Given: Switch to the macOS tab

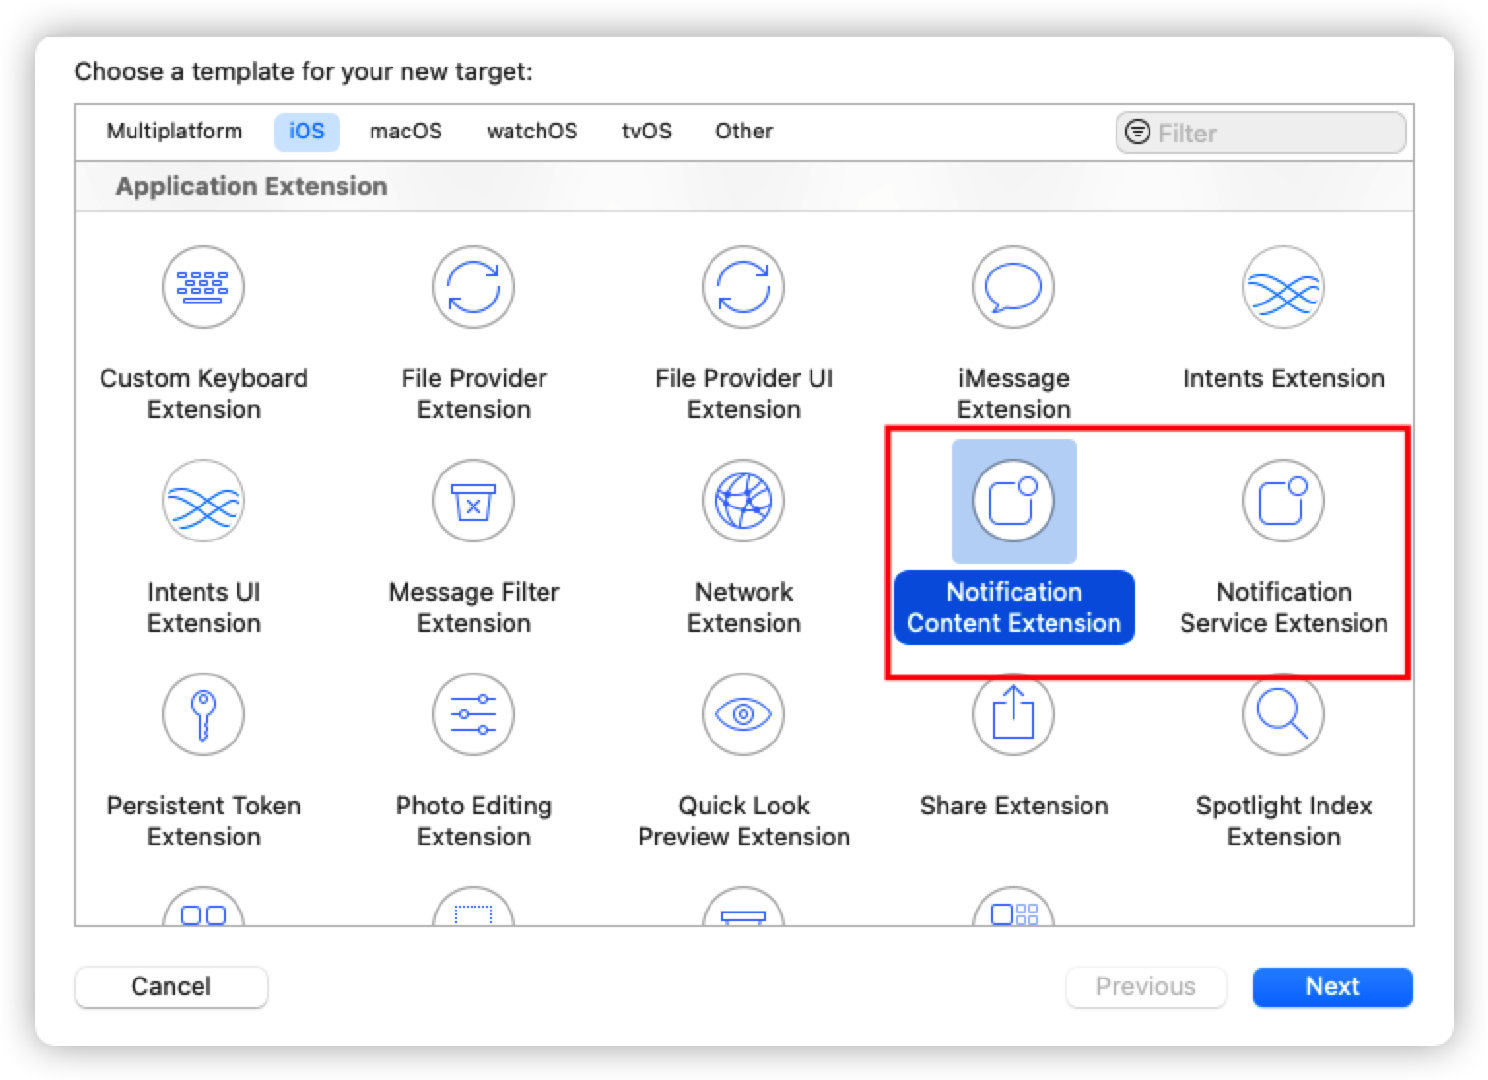Looking at the screenshot, I should coord(405,131).
